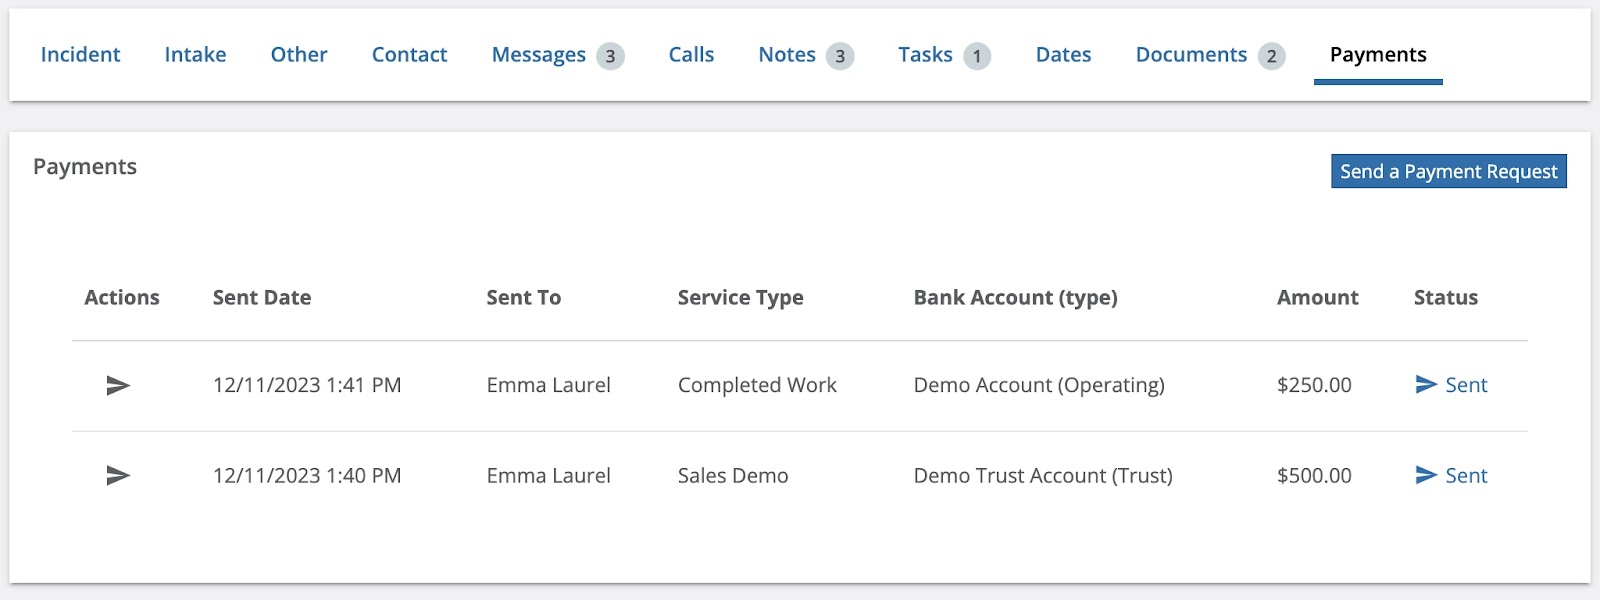This screenshot has width=1600, height=600.
Task: Open the Other tab
Action: (x=299, y=55)
